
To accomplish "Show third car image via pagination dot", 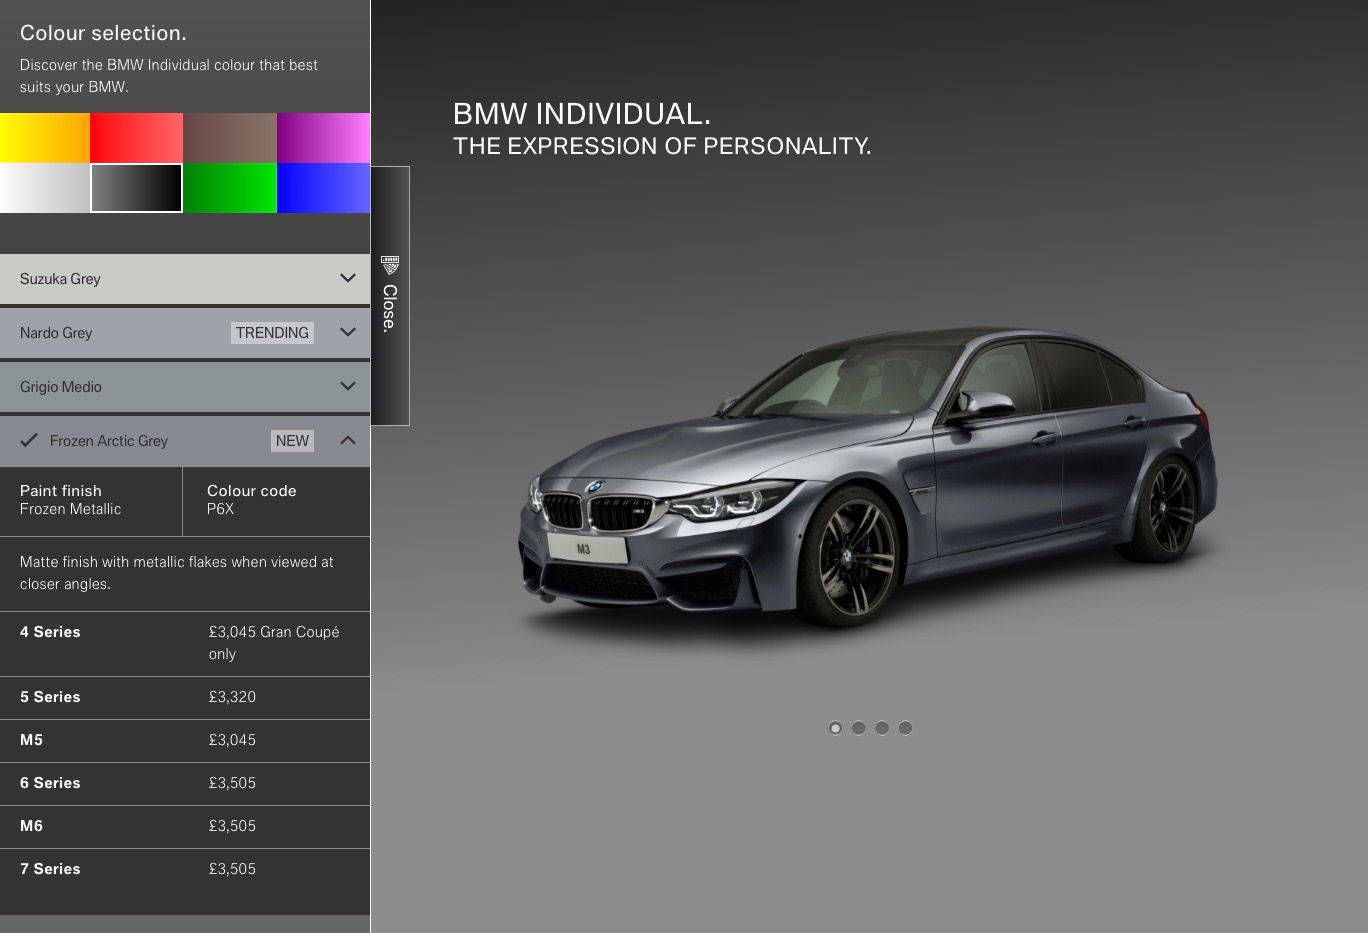I will pyautogui.click(x=882, y=728).
